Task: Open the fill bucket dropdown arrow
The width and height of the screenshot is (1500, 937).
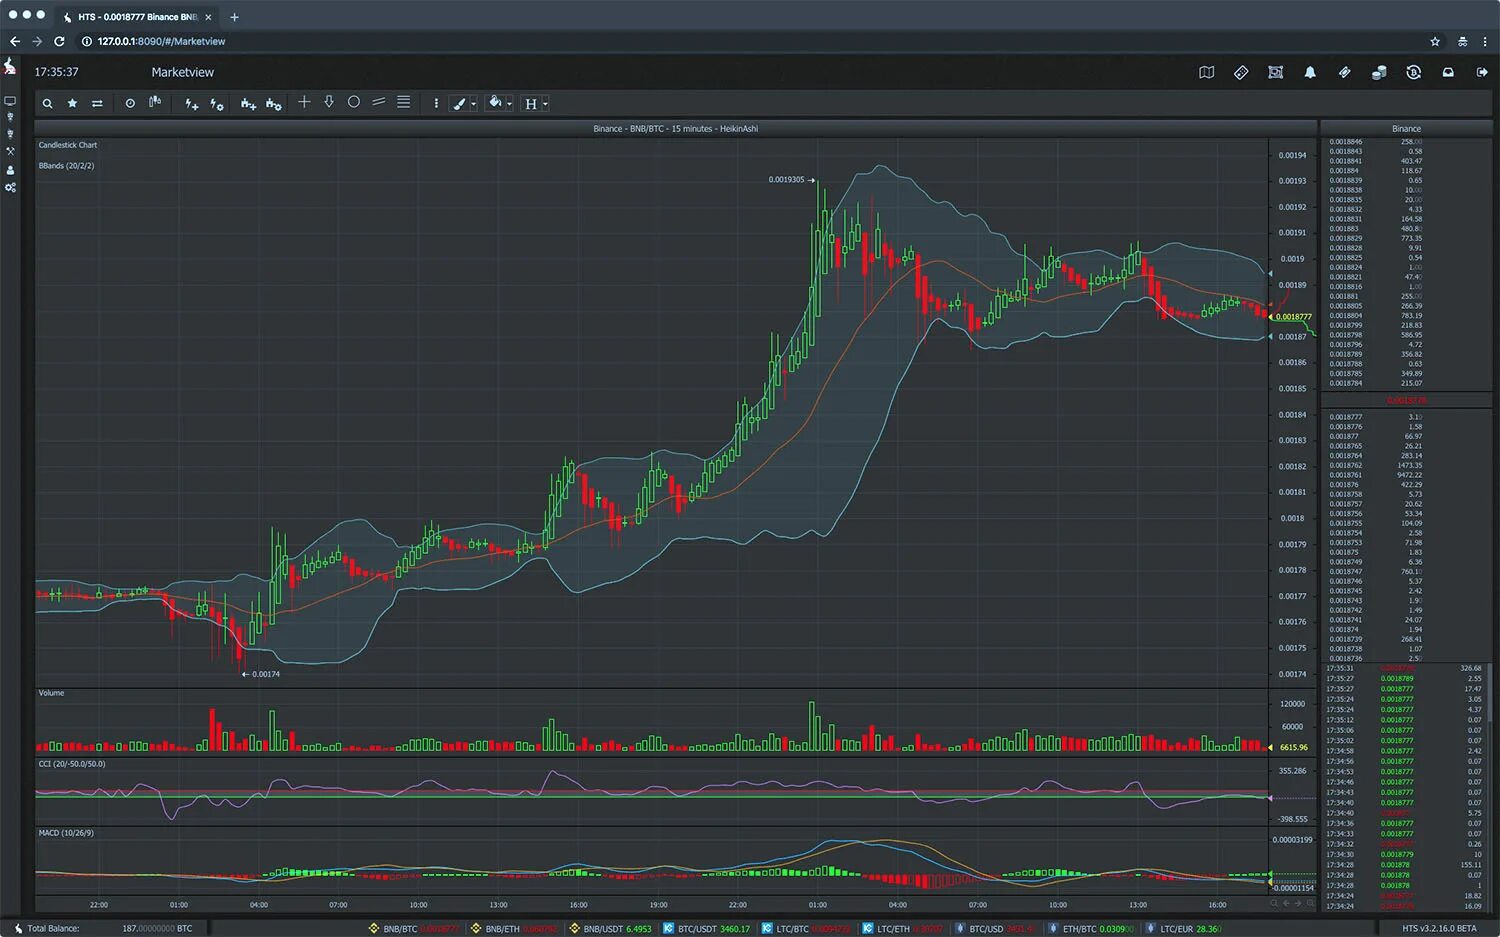Action: (x=509, y=104)
